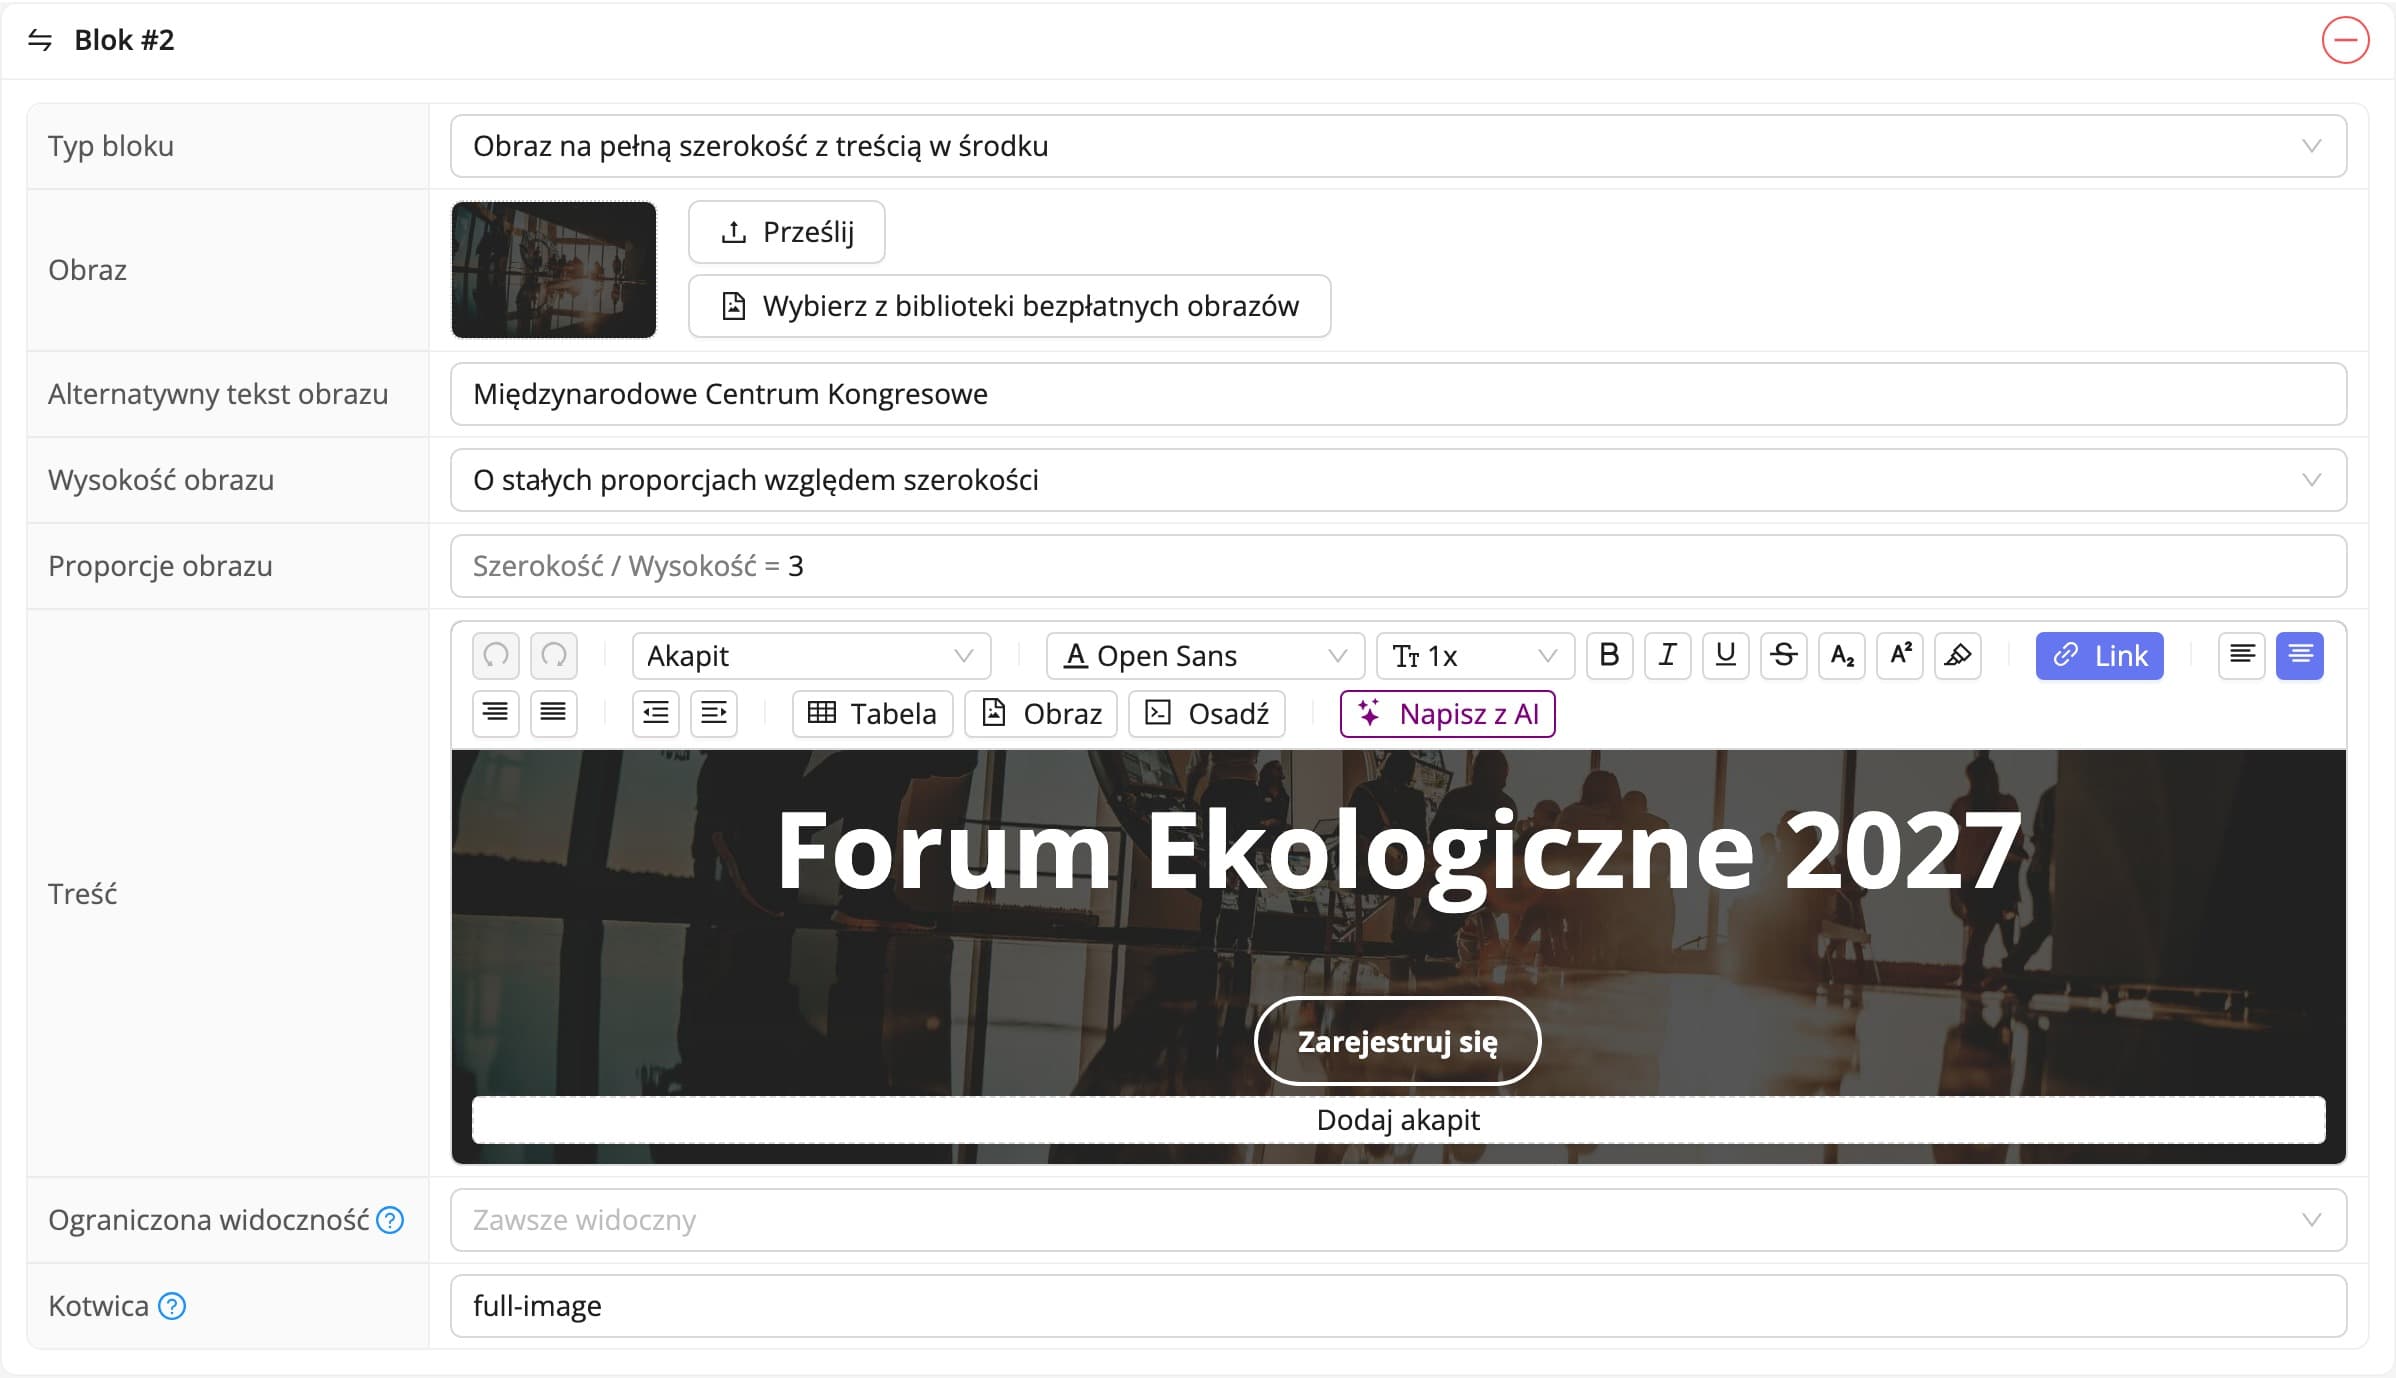Click the reorder block arrows icon
Image resolution: width=2396 pixels, height=1378 pixels.
pyautogui.click(x=40, y=40)
